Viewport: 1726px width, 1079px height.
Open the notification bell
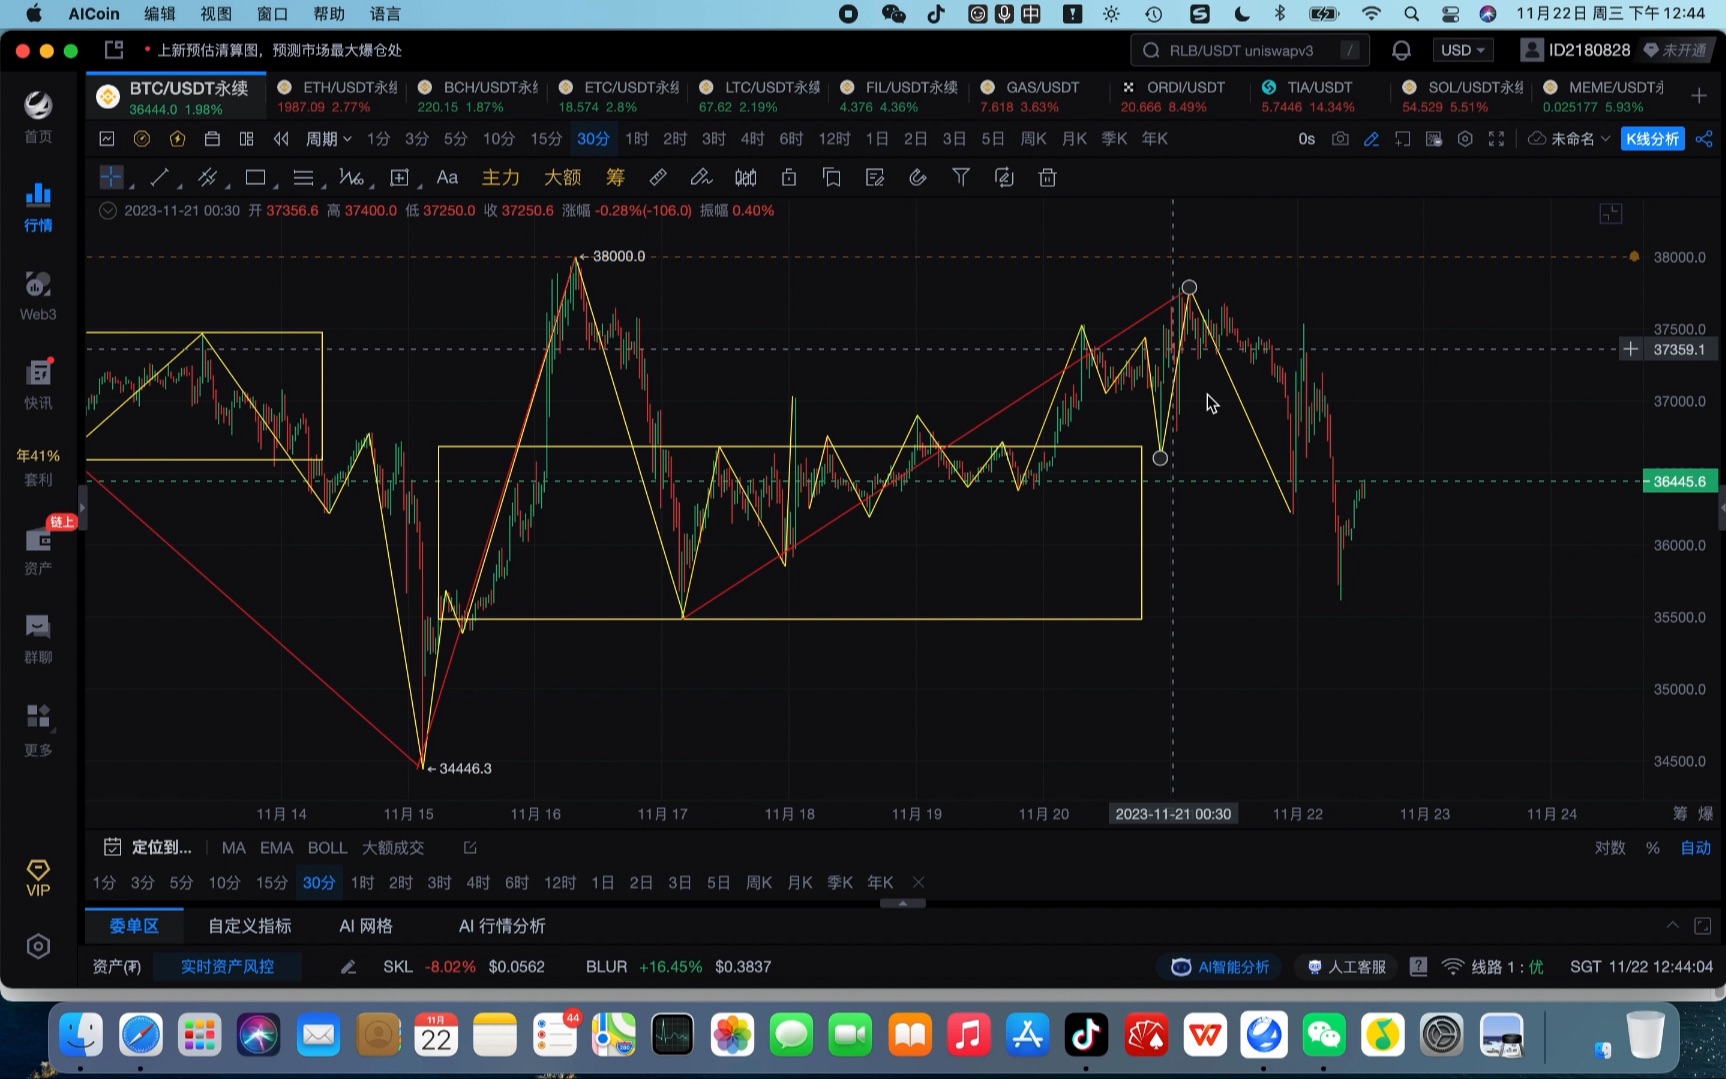pos(1401,50)
